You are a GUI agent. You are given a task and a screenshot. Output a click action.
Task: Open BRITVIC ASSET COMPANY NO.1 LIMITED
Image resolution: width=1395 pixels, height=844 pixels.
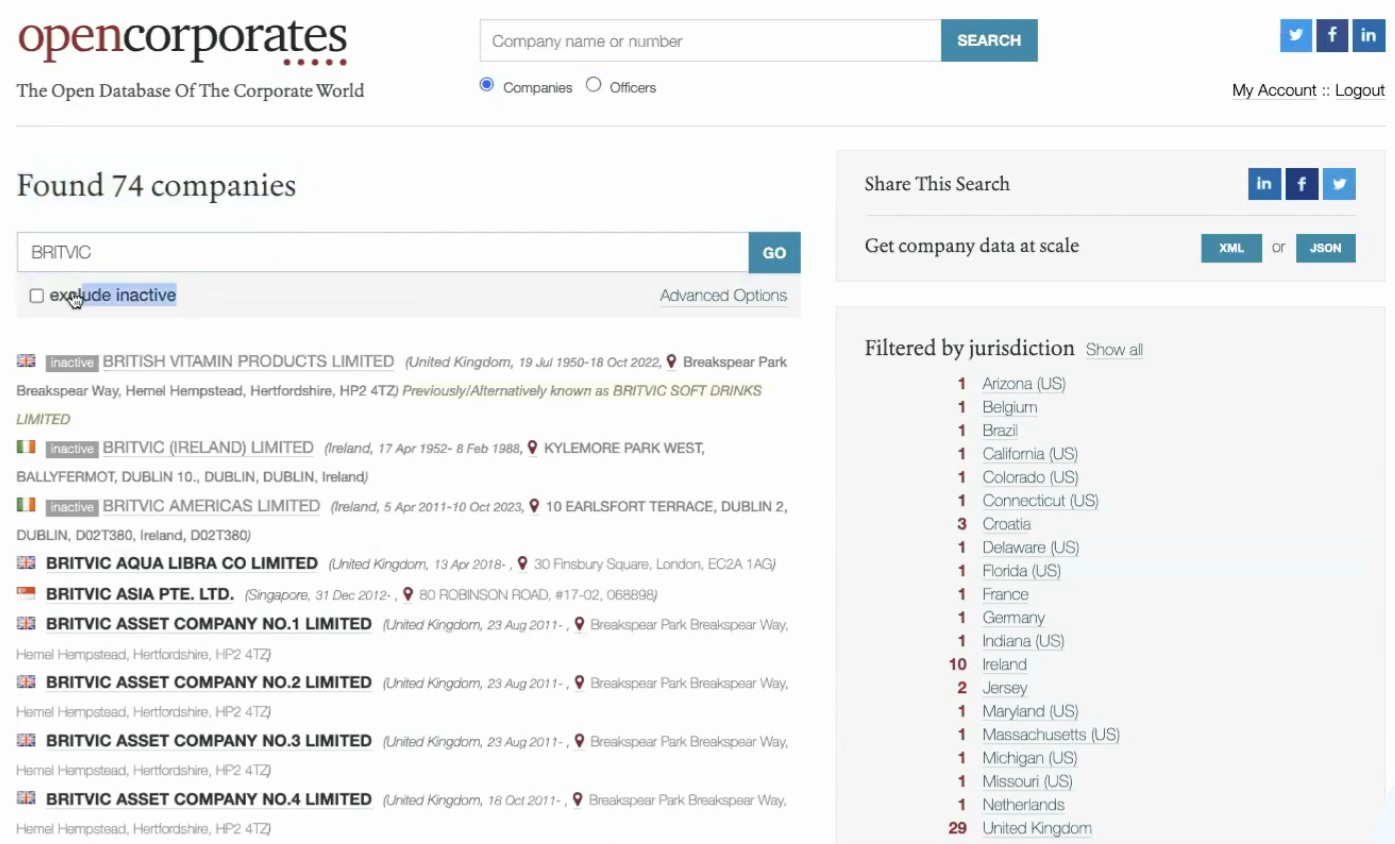(x=209, y=623)
